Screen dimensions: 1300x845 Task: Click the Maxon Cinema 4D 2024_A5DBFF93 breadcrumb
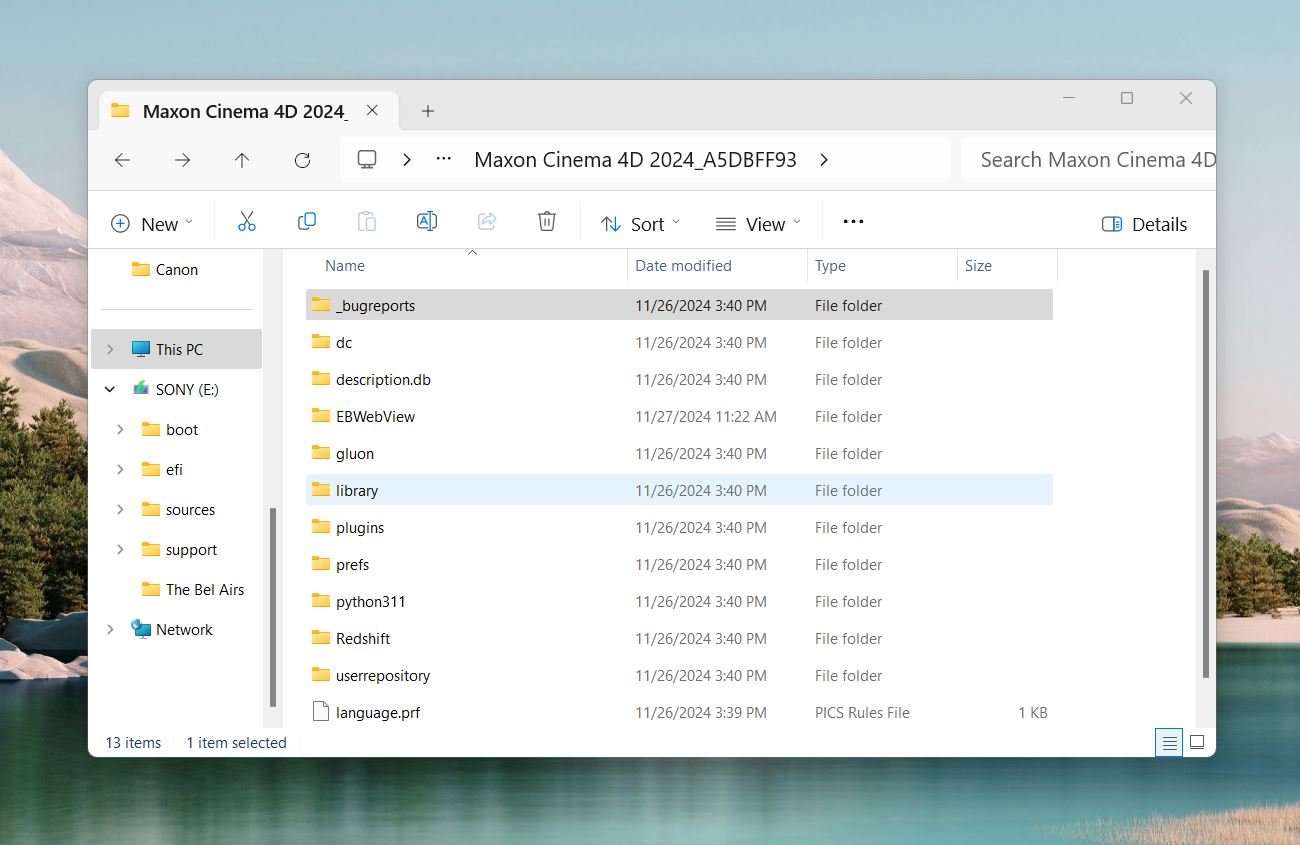[x=635, y=160]
